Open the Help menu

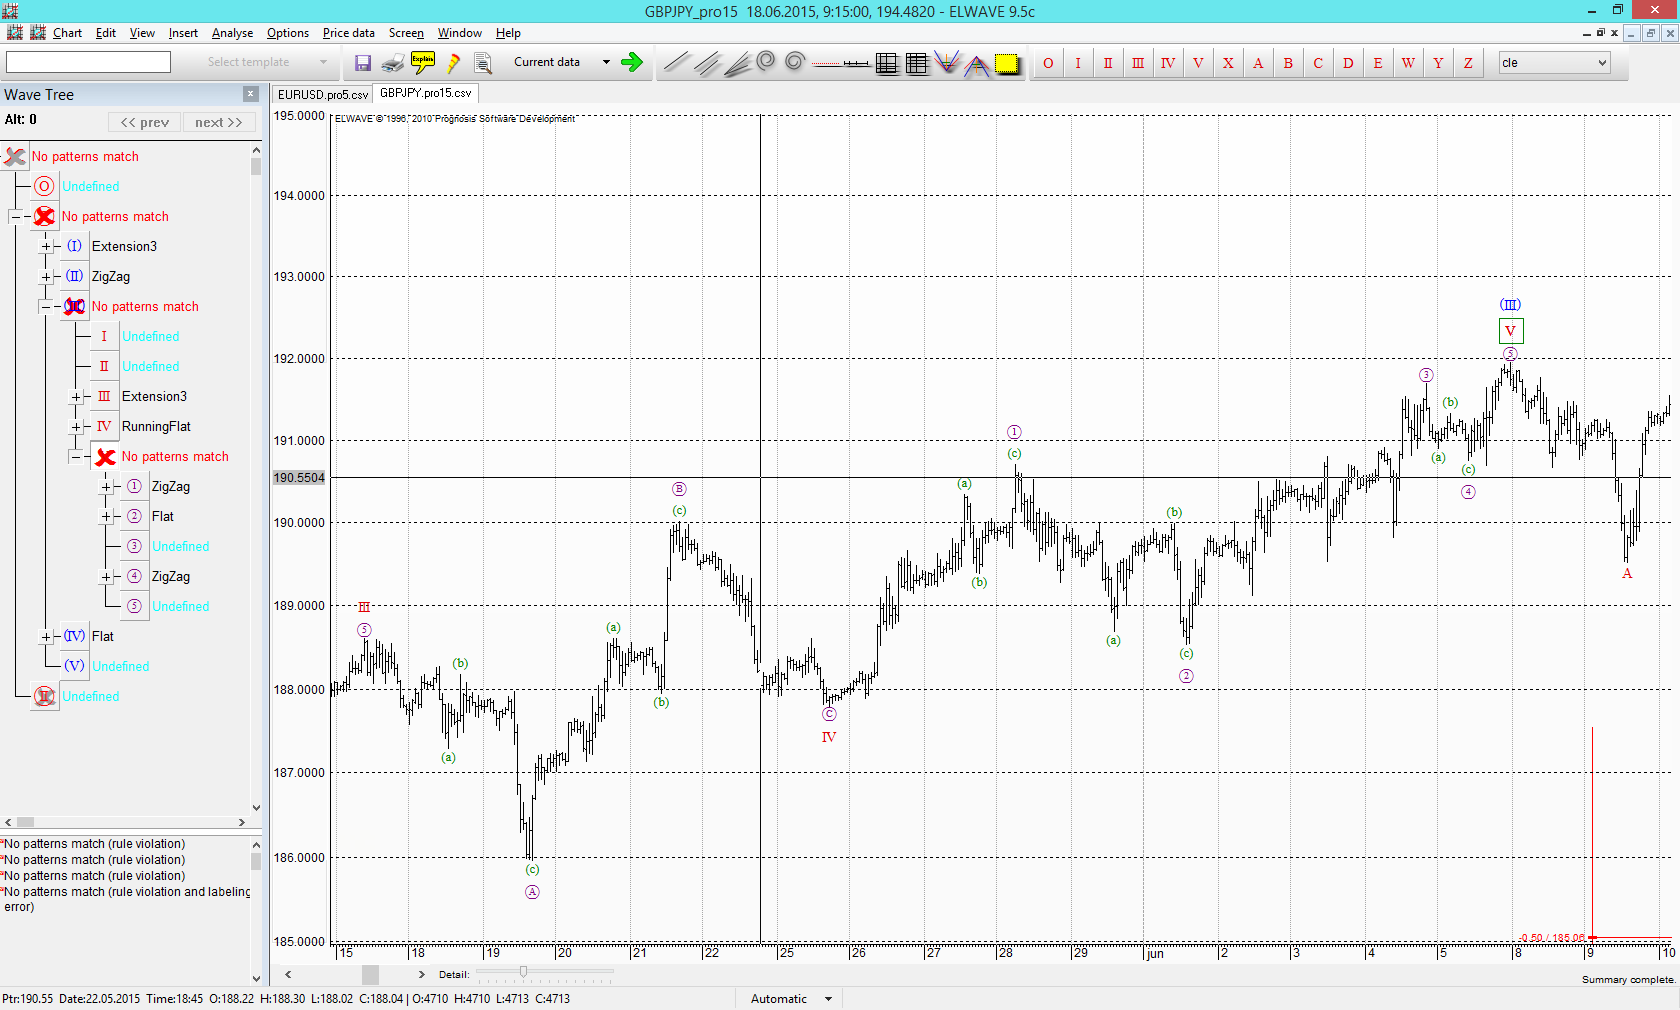pos(508,33)
